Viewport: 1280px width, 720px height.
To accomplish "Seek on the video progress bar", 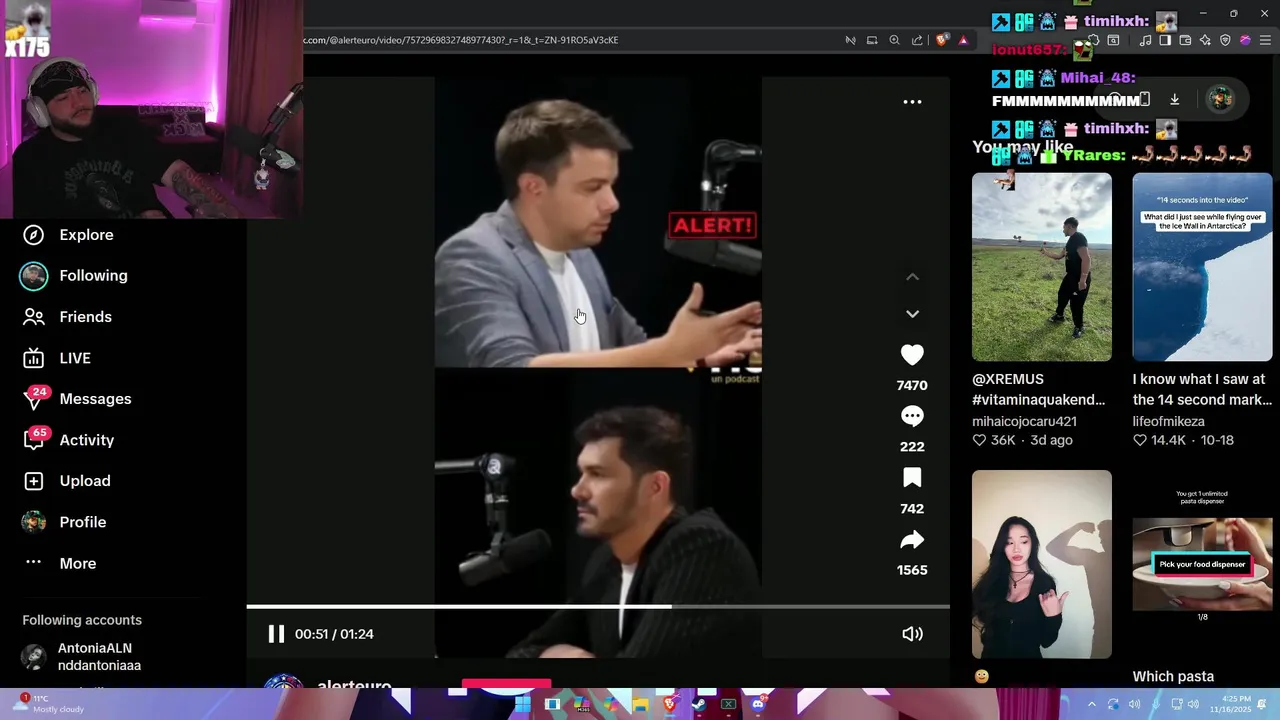I will pyautogui.click(x=598, y=606).
